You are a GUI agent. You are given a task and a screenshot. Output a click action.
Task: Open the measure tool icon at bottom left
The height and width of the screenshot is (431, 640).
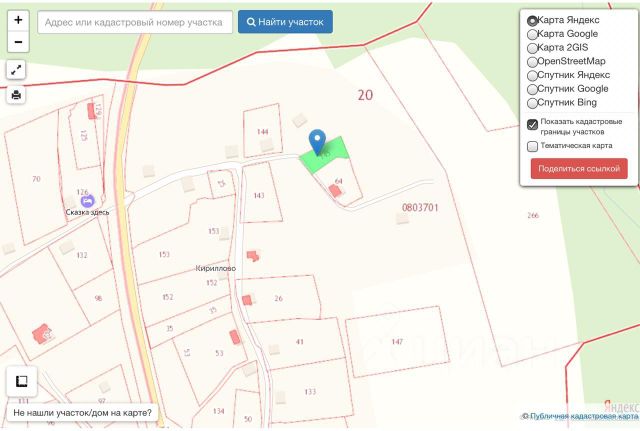(22, 381)
